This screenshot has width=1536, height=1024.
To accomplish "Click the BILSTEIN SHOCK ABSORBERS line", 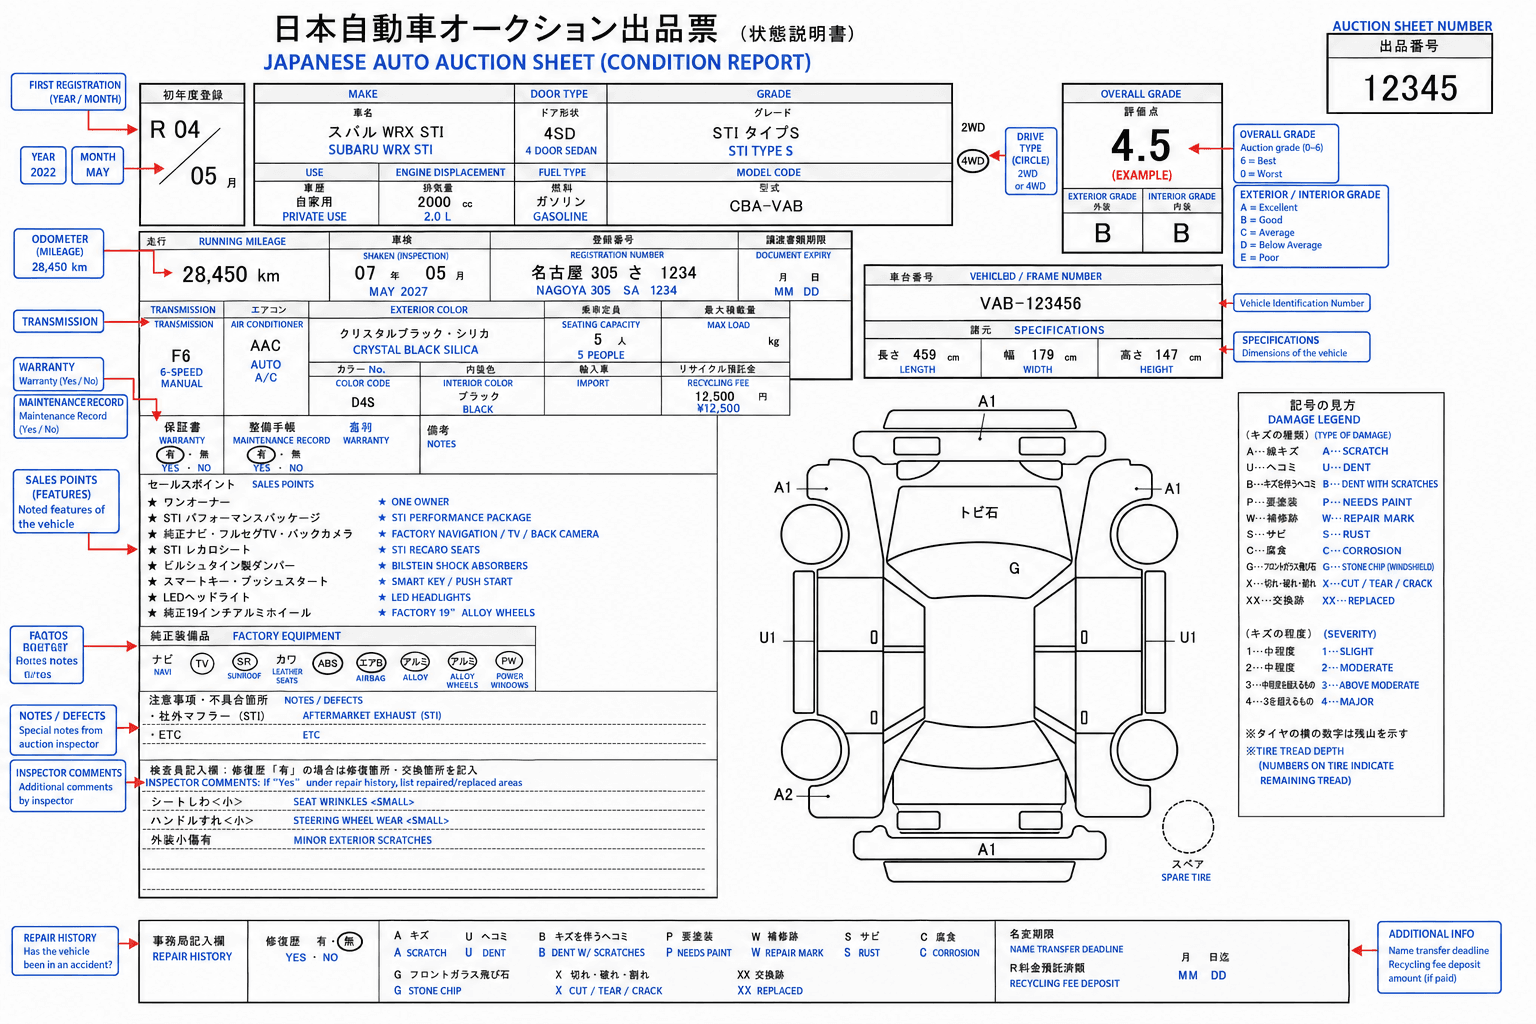I will click(x=459, y=566).
